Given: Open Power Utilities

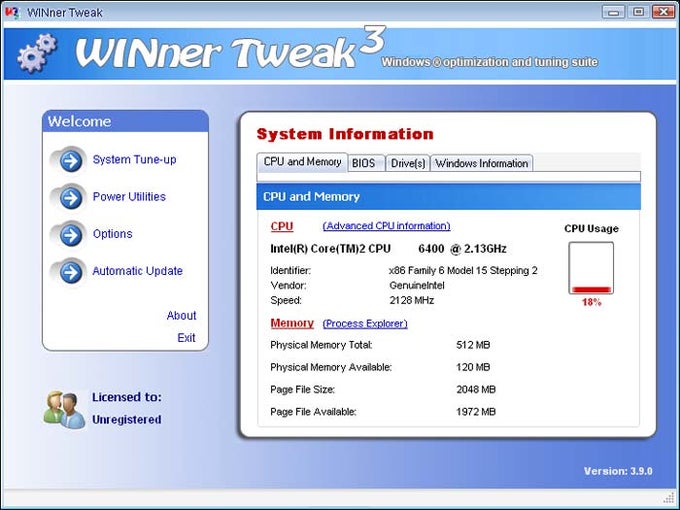Looking at the screenshot, I should 129,196.
